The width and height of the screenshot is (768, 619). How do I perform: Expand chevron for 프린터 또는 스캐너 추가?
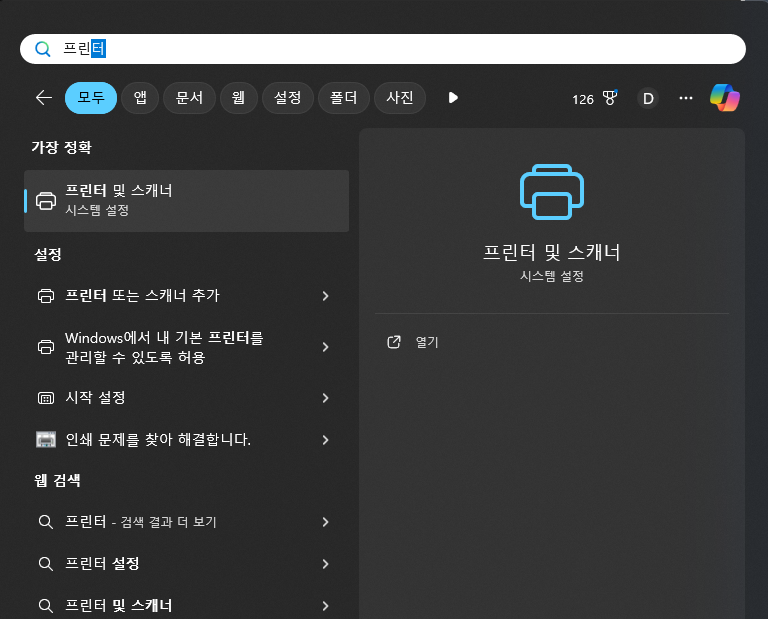click(325, 296)
